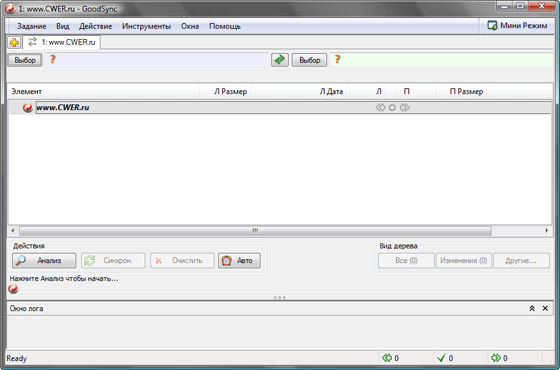This screenshot has width=560, height=370.
Task: Click the Другие... tree view button
Action: (521, 260)
